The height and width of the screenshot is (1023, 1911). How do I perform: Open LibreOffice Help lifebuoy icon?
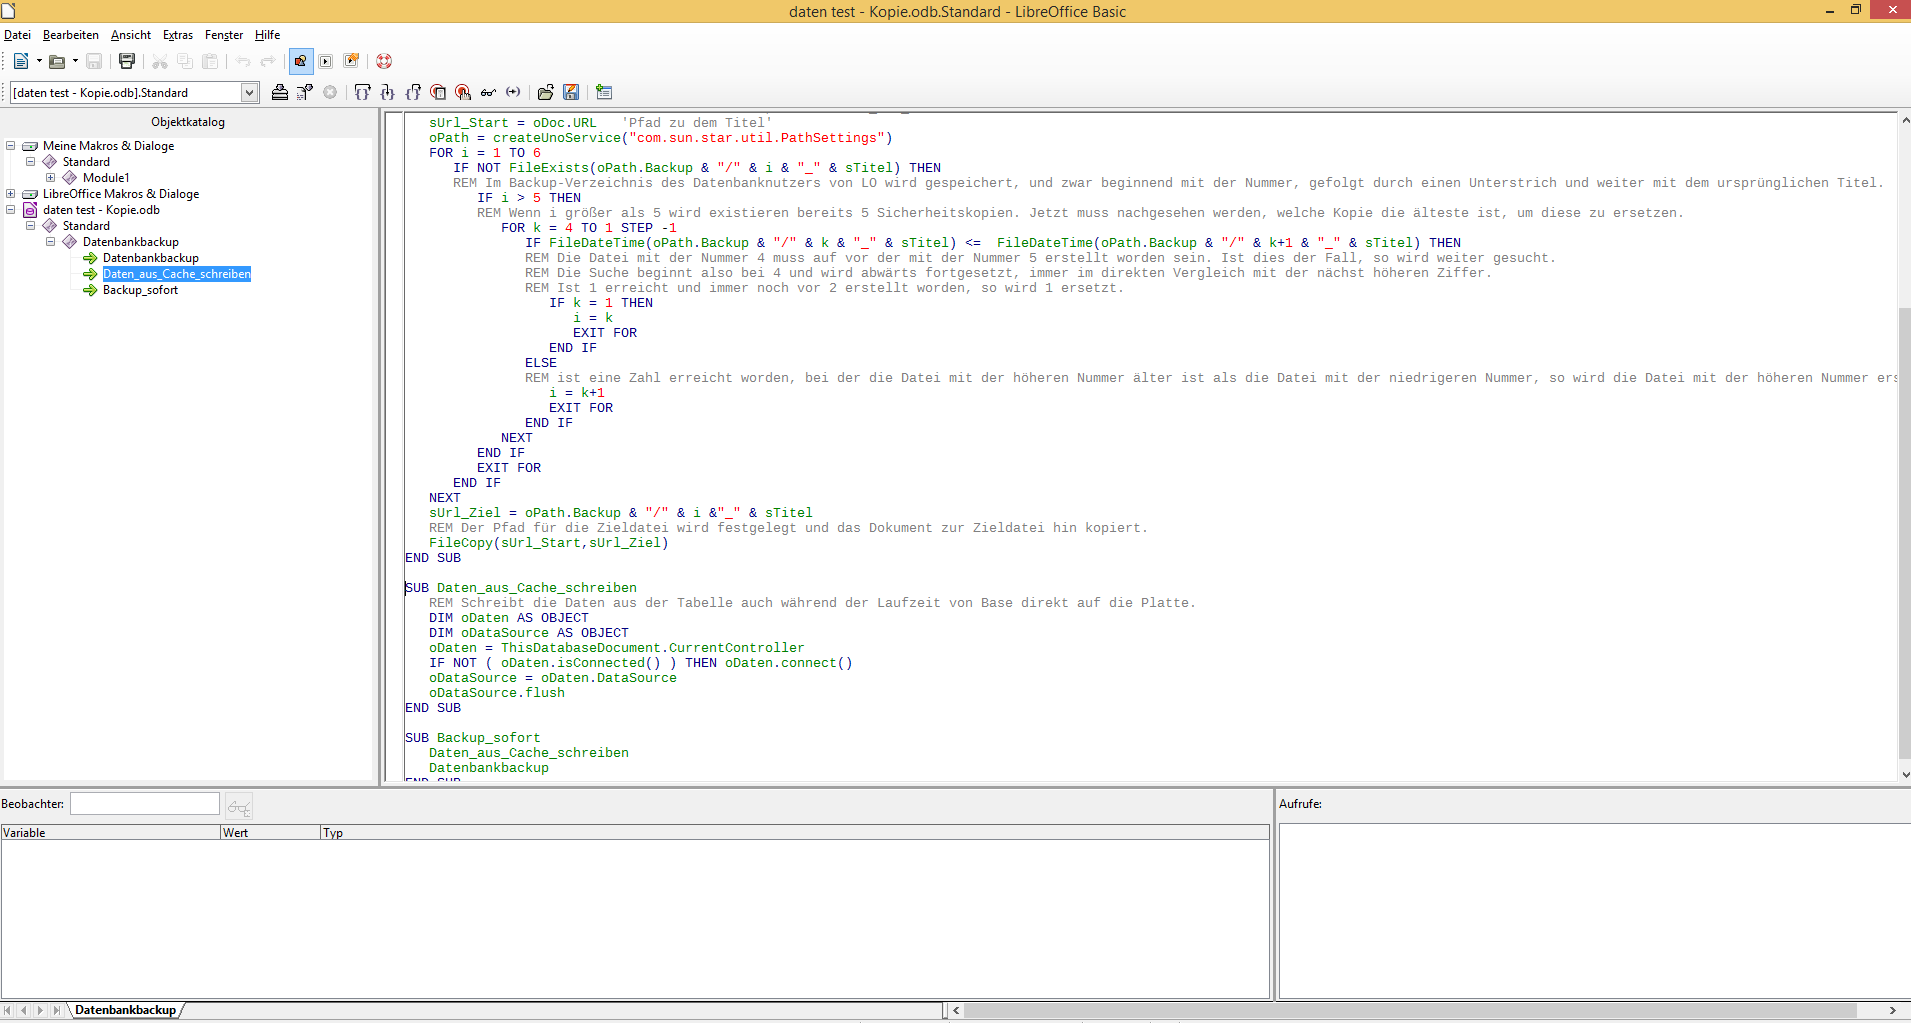coord(384,61)
